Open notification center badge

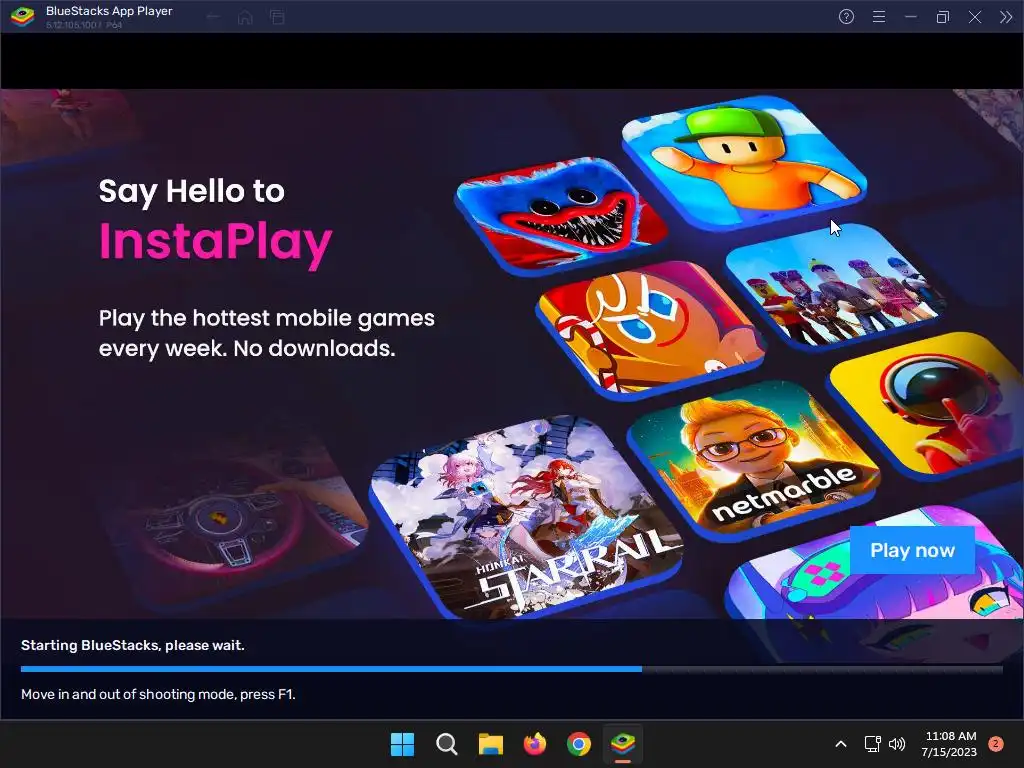[996, 744]
